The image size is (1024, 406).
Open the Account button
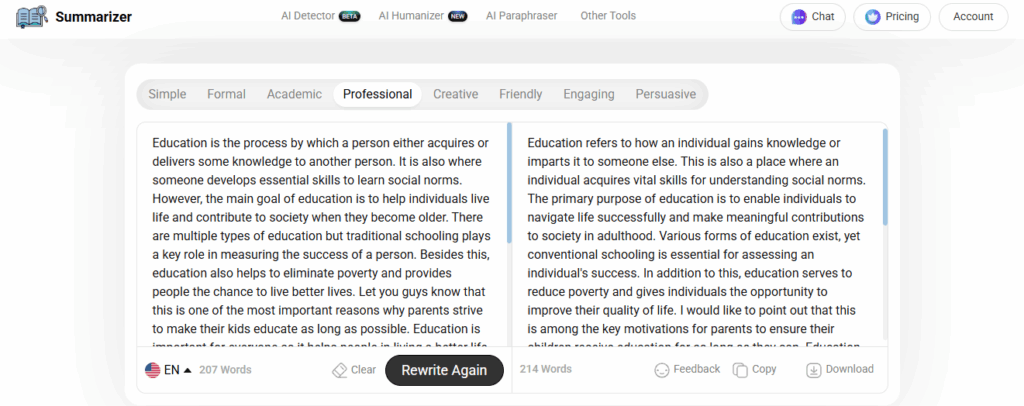pos(973,17)
